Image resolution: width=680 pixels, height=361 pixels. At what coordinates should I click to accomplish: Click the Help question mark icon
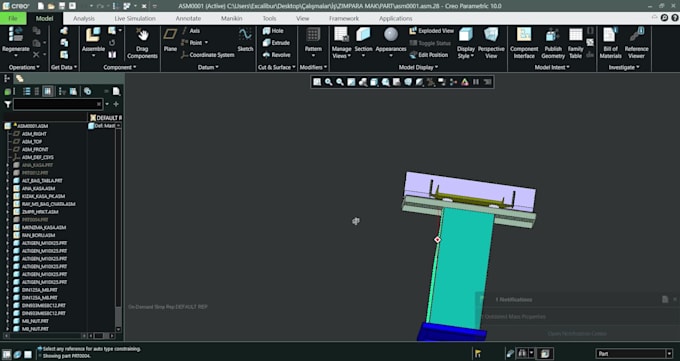click(675, 18)
